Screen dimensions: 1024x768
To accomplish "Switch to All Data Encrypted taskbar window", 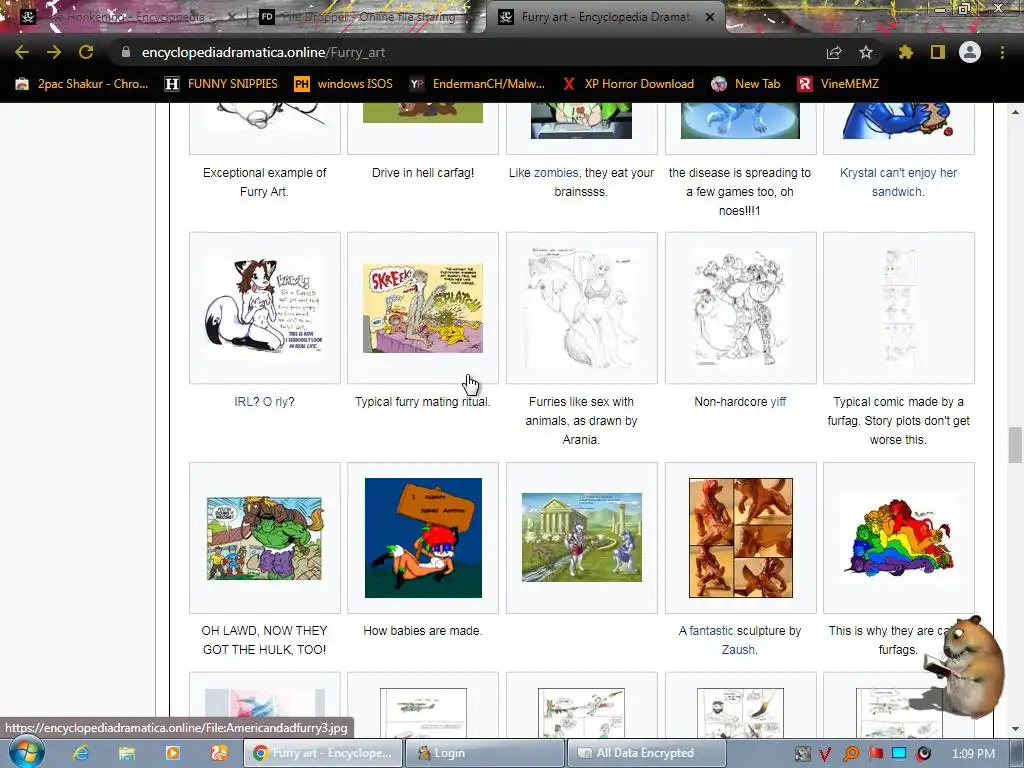I will pyautogui.click(x=646, y=753).
